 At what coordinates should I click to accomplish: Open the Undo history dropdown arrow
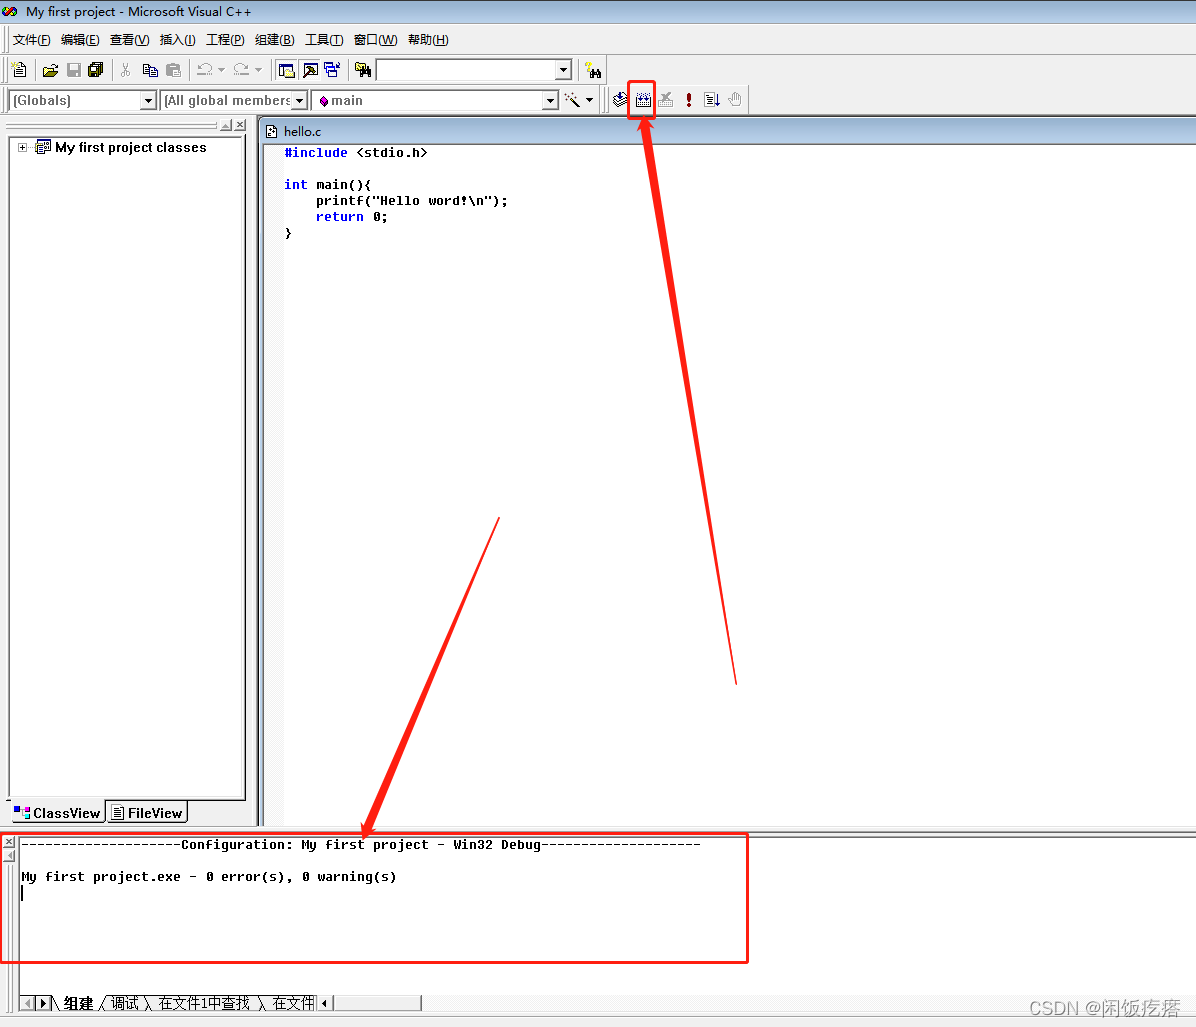(221, 70)
